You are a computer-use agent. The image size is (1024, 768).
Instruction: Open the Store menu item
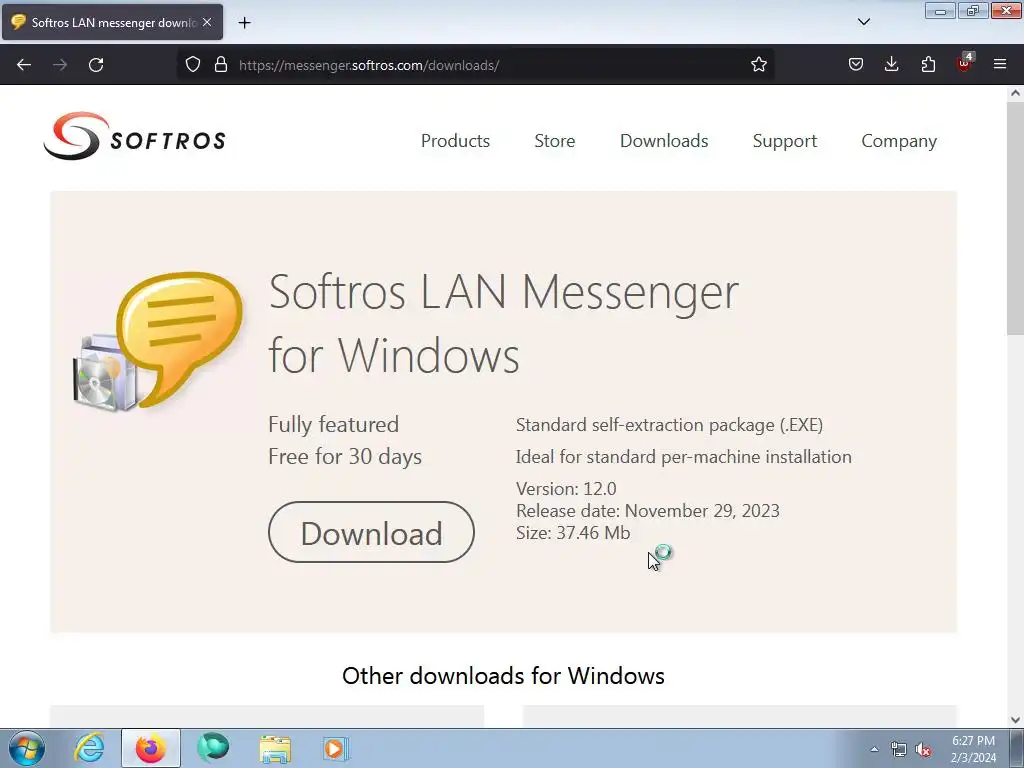(554, 141)
